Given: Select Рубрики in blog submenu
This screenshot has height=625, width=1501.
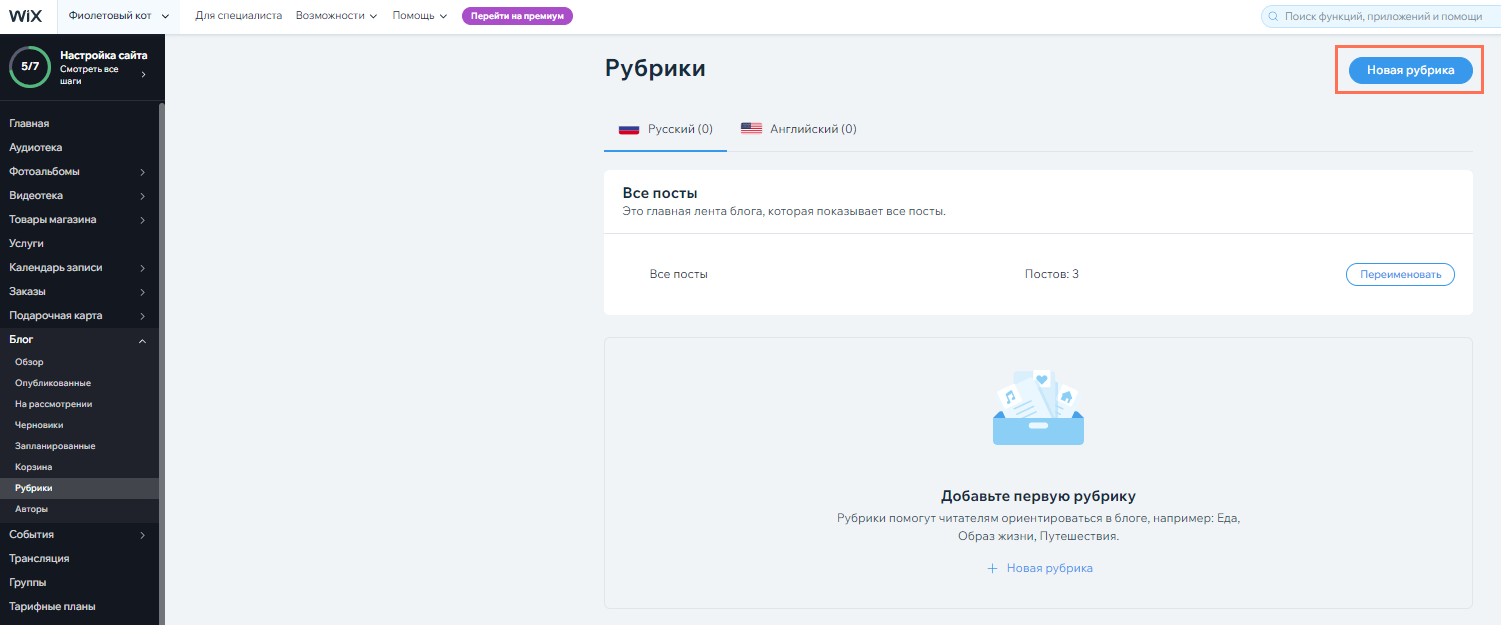Looking at the screenshot, I should [x=80, y=488].
